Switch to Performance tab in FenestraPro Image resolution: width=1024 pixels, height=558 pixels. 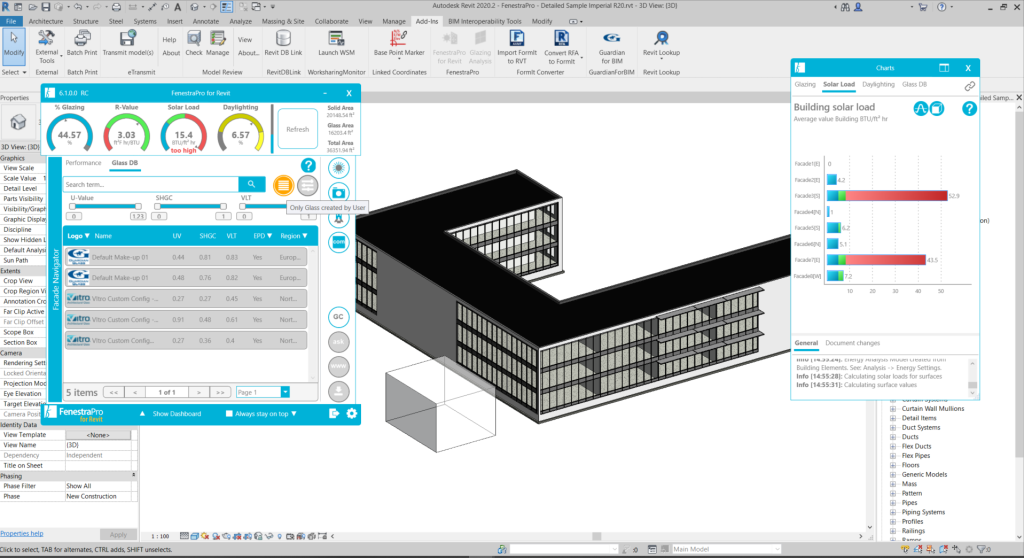click(83, 163)
